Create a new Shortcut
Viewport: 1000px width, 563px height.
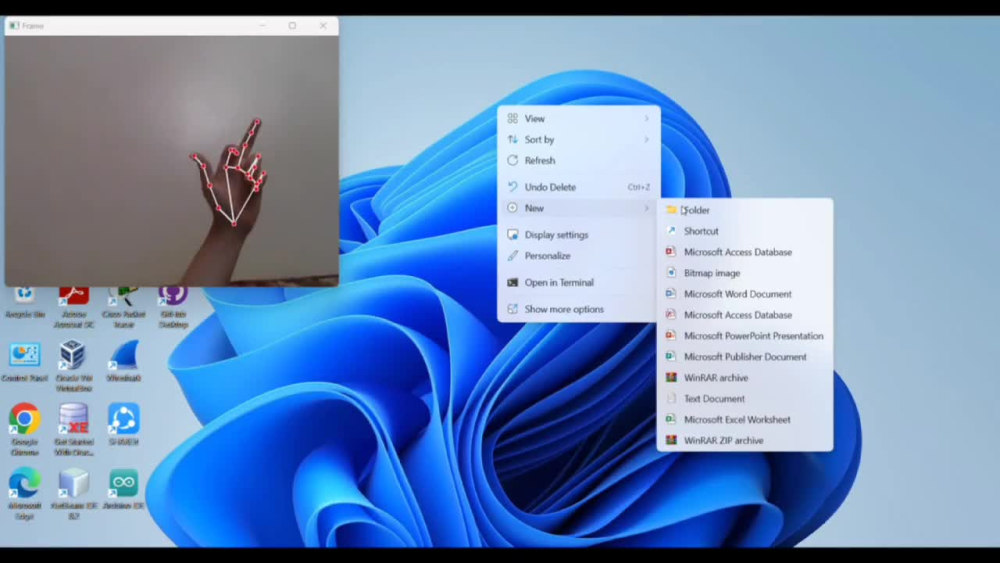(744, 231)
